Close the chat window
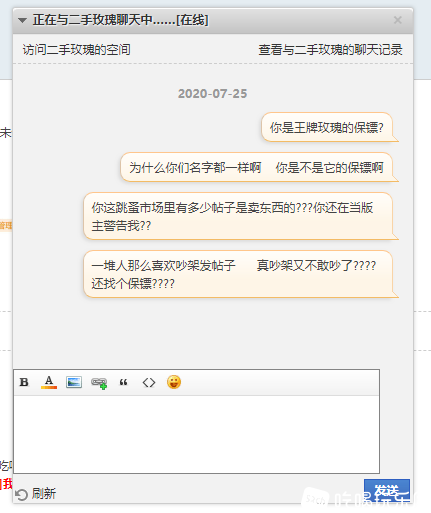This screenshot has width=431, height=513. pos(397,20)
